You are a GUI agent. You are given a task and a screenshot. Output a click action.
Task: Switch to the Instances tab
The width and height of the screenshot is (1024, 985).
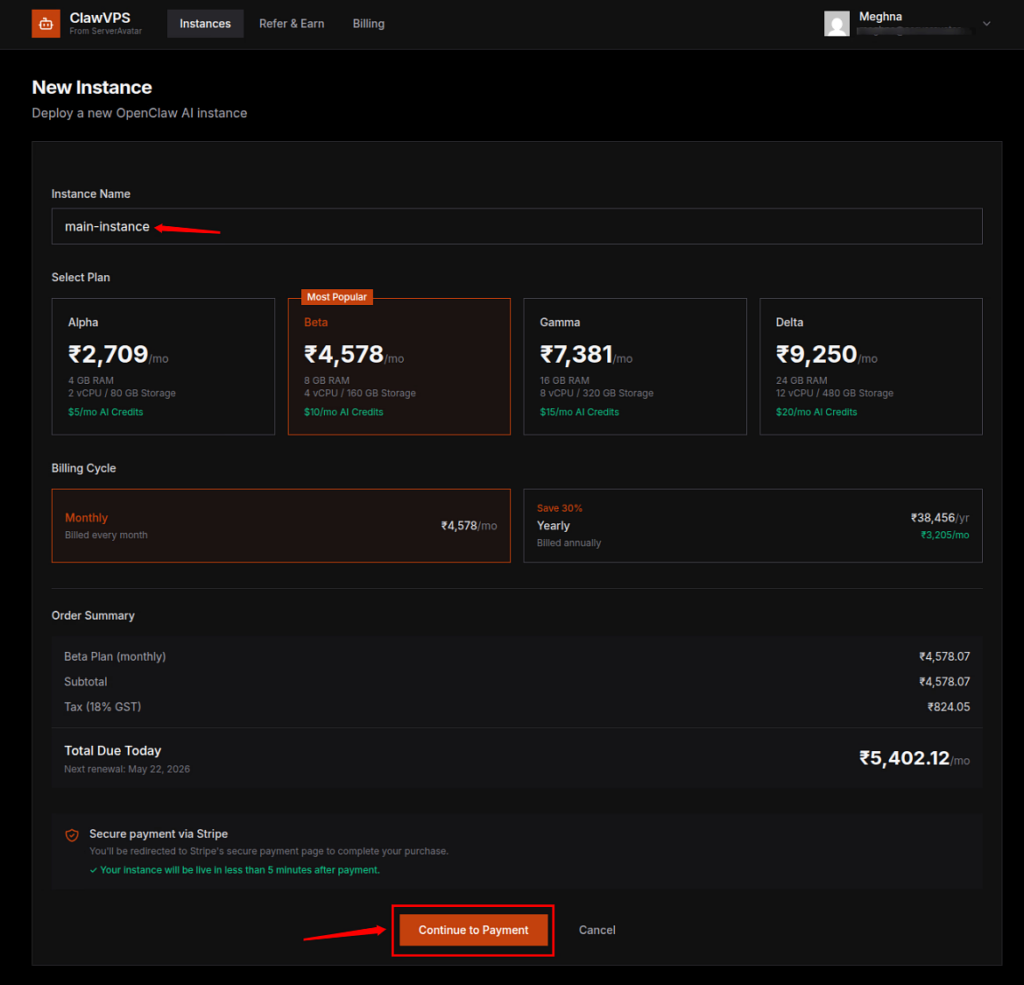(205, 23)
